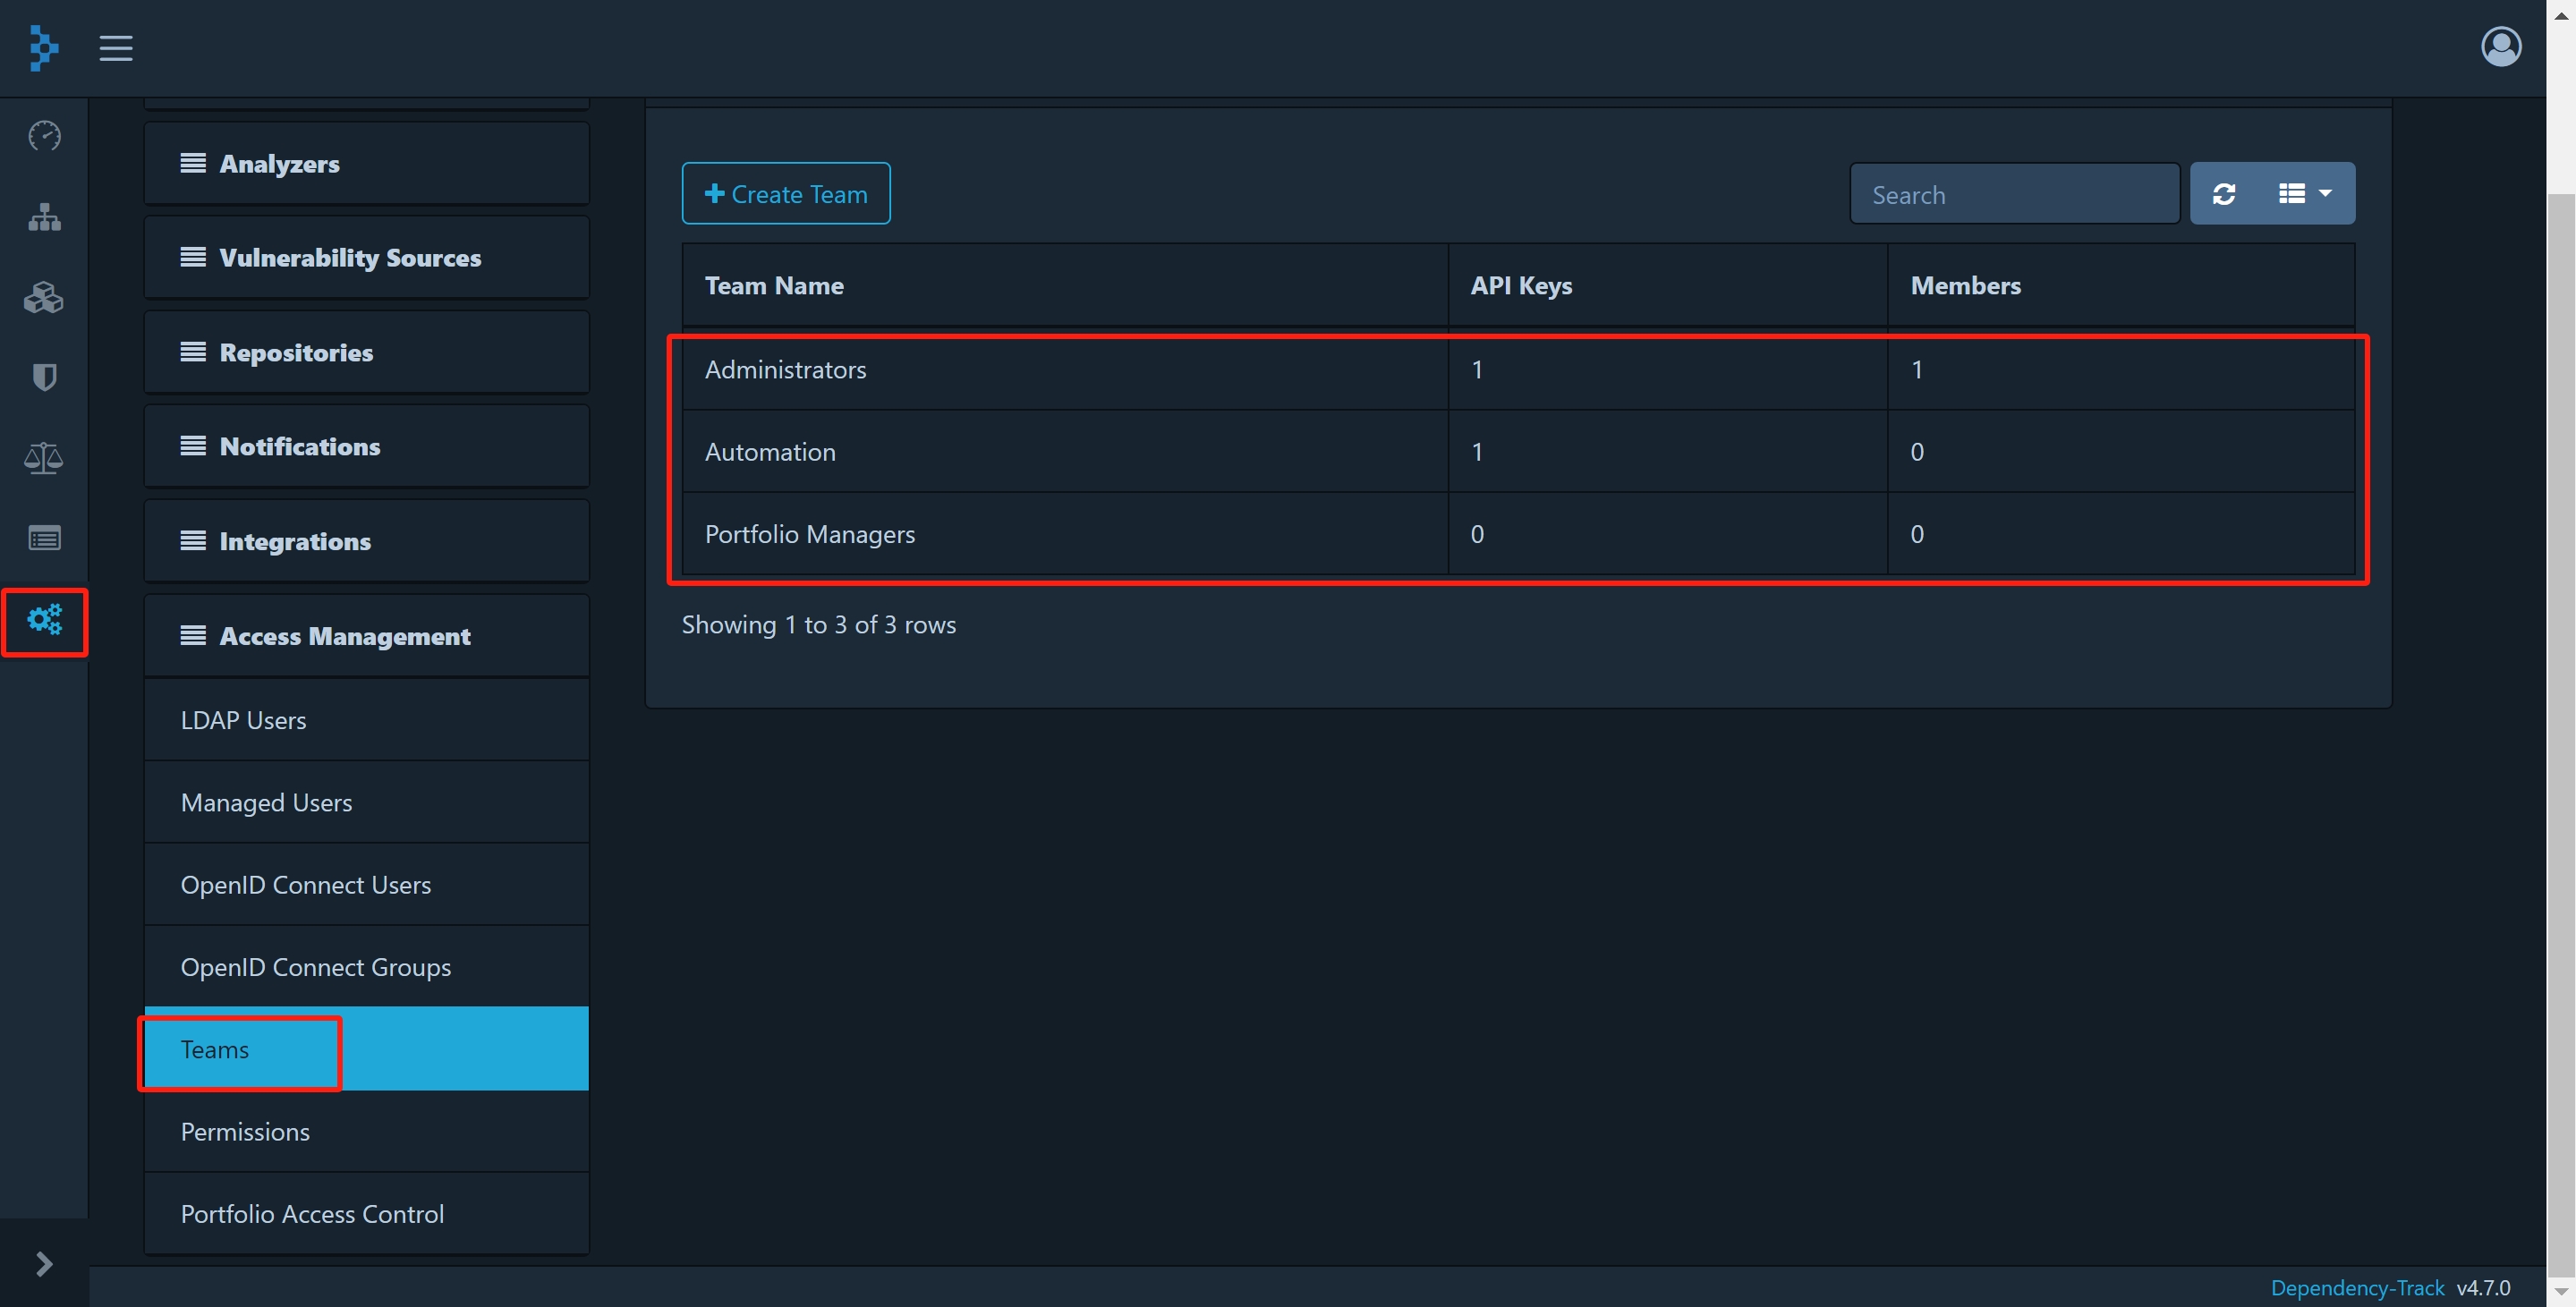This screenshot has width=2576, height=1307.
Task: Select the Administrators team row
Action: point(786,370)
